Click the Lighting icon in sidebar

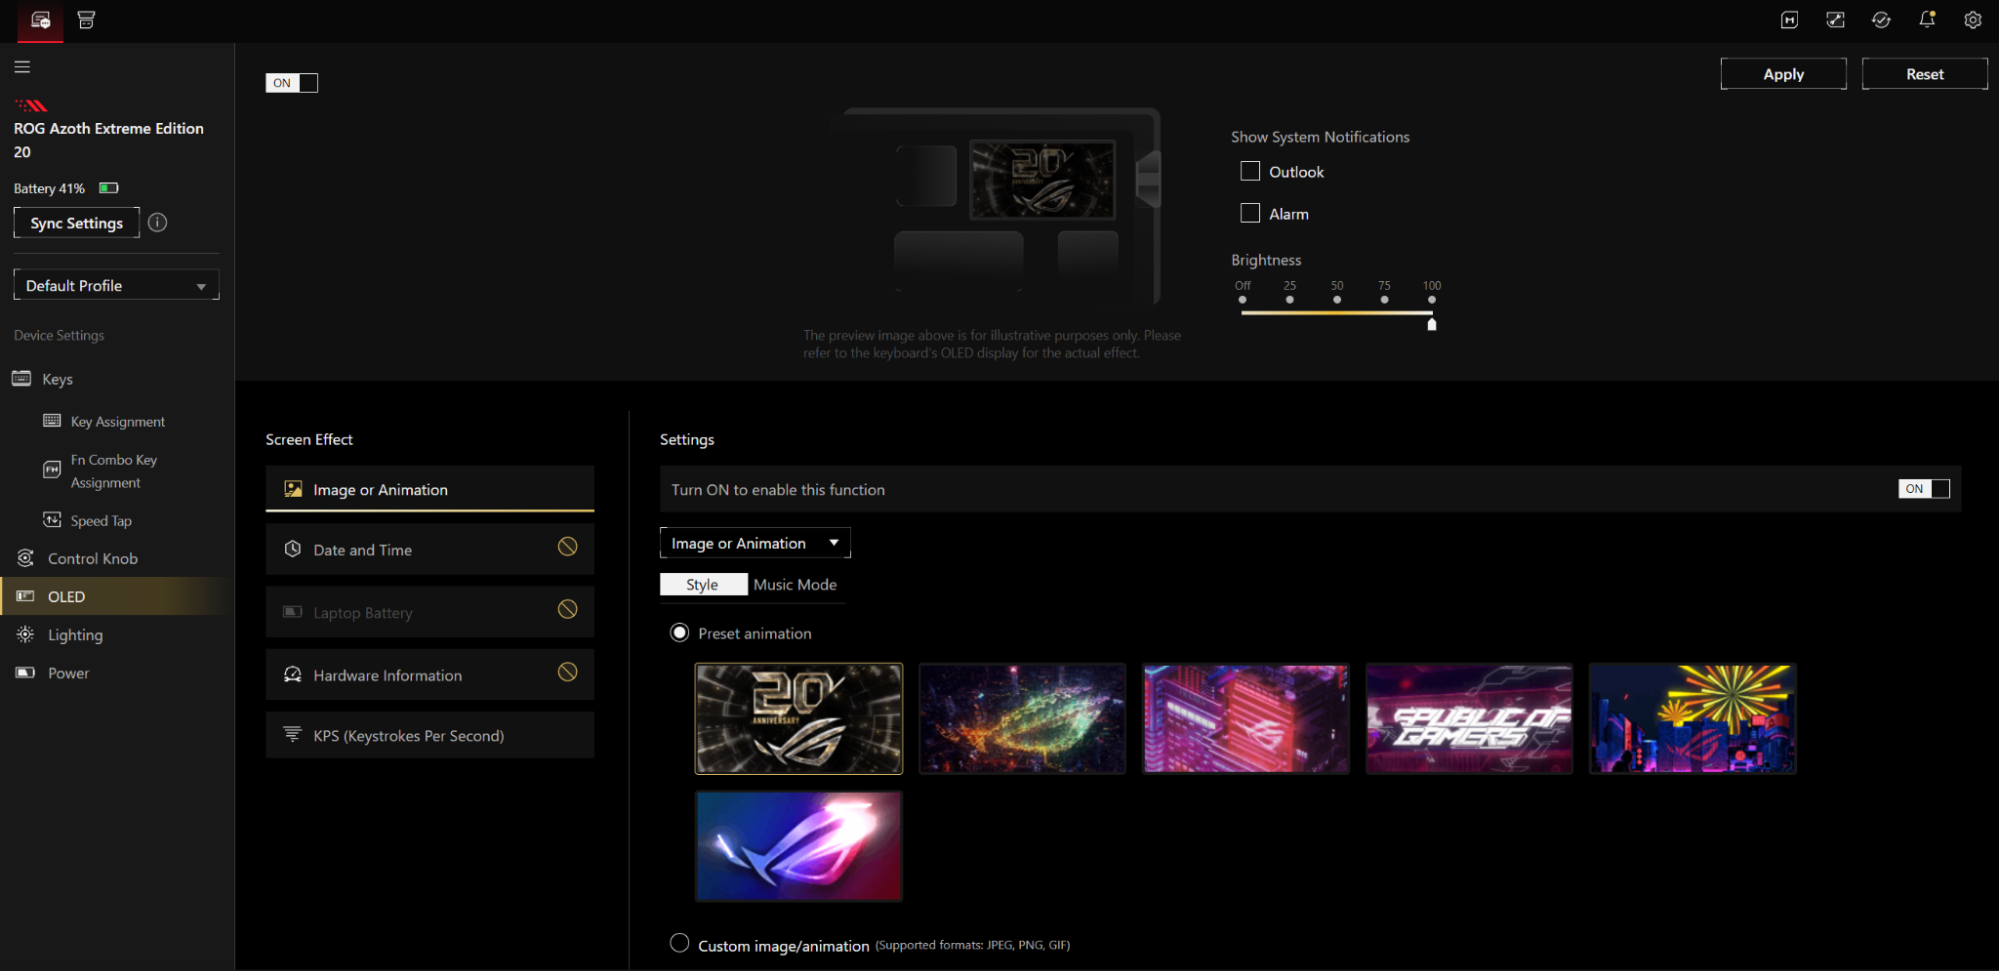pos(26,634)
